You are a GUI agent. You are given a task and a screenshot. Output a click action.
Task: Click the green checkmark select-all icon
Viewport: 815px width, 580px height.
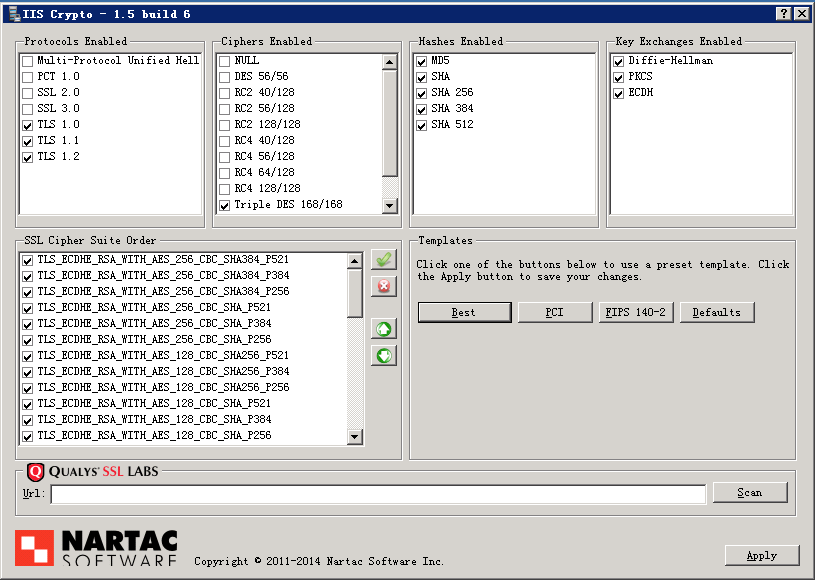pos(383,260)
